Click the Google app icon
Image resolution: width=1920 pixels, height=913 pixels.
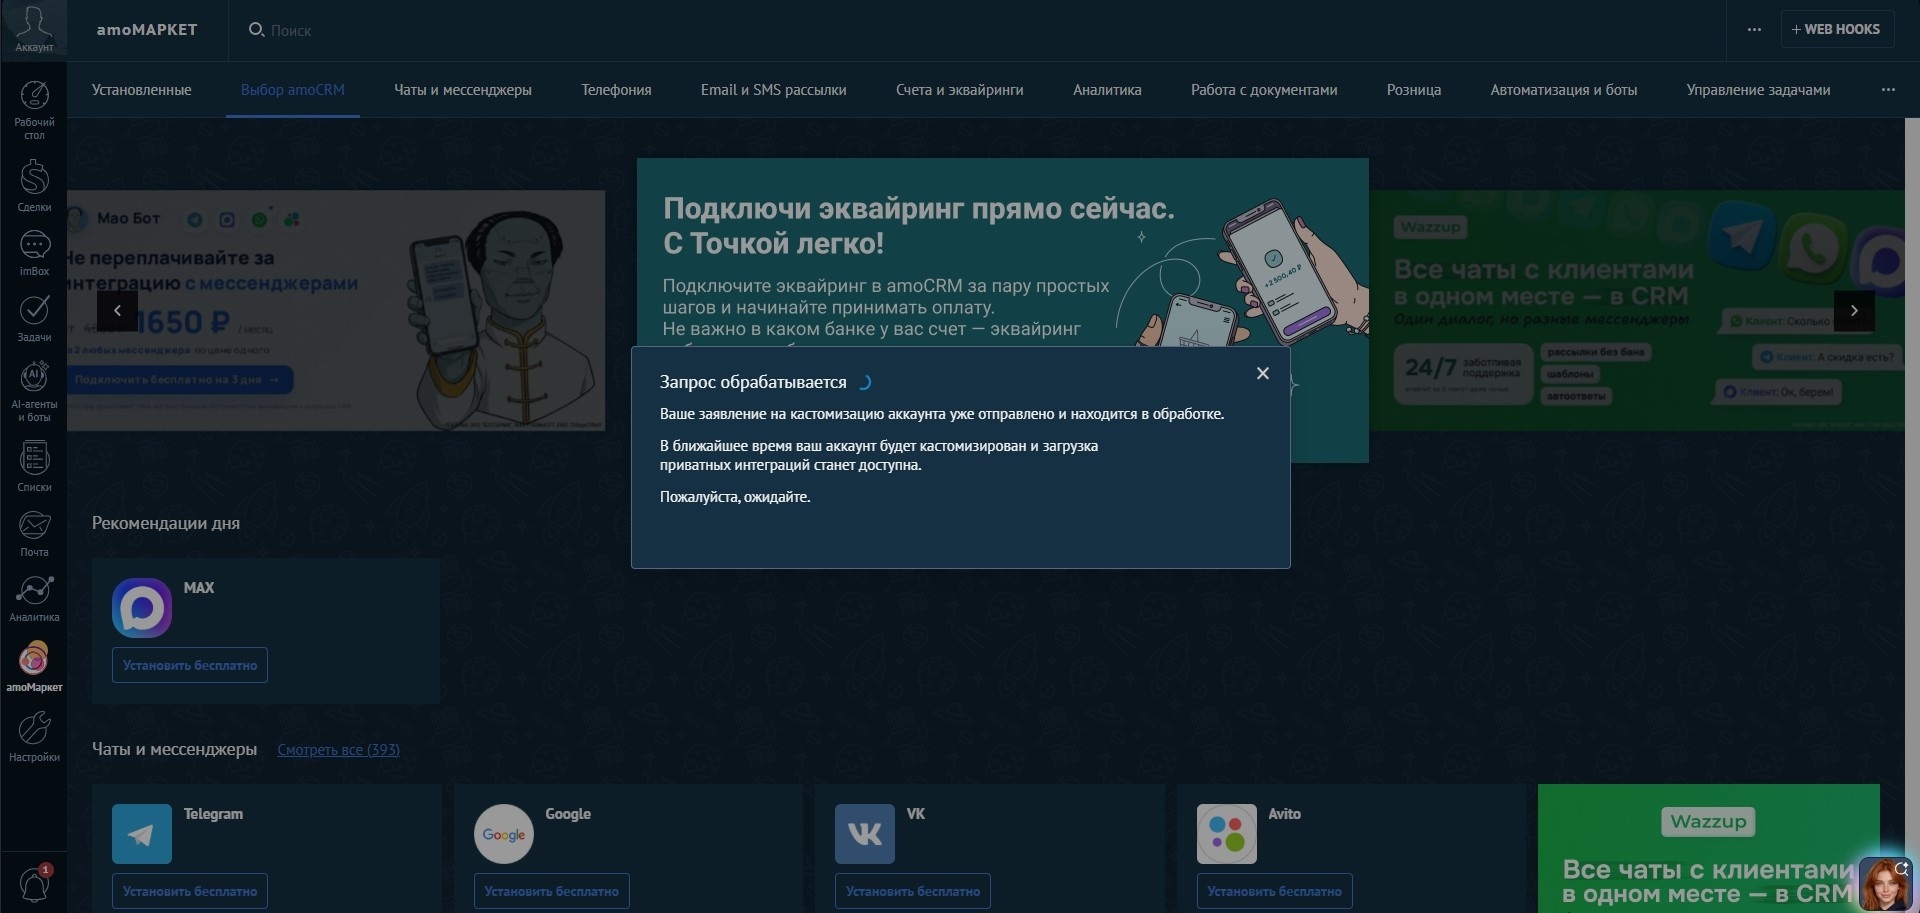pyautogui.click(x=503, y=834)
